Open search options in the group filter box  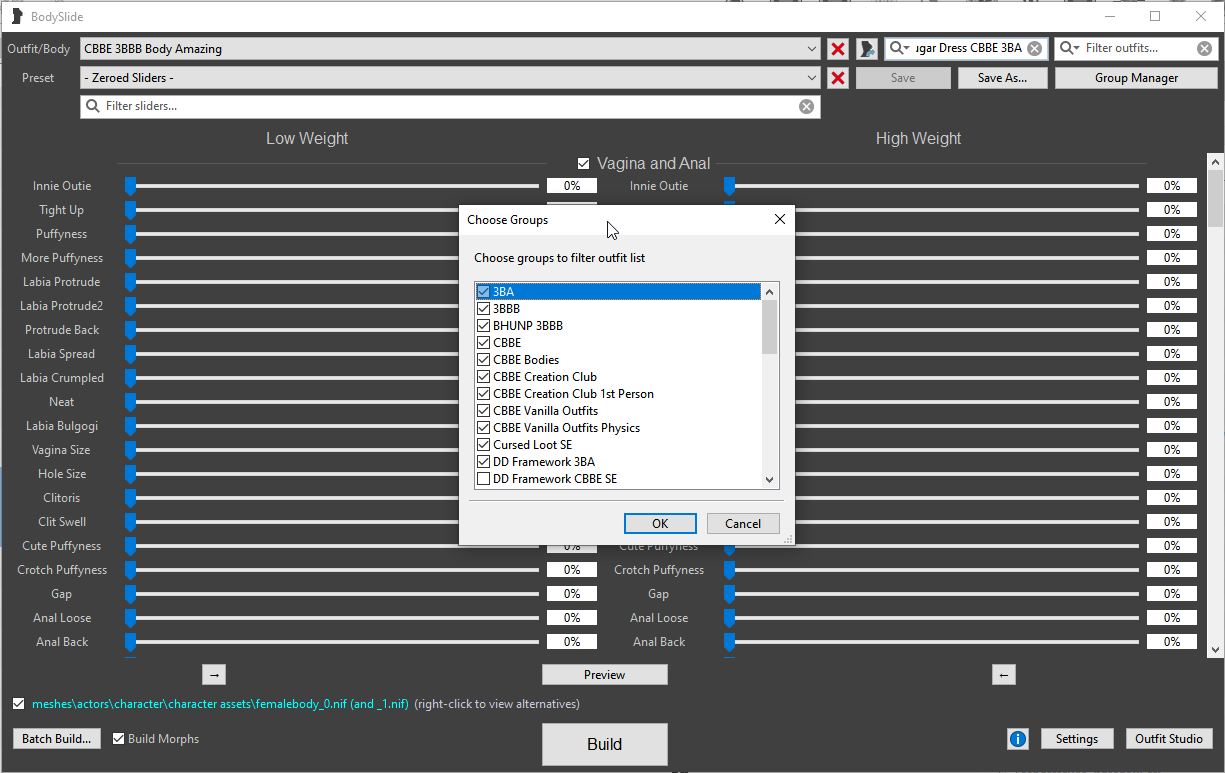click(900, 48)
